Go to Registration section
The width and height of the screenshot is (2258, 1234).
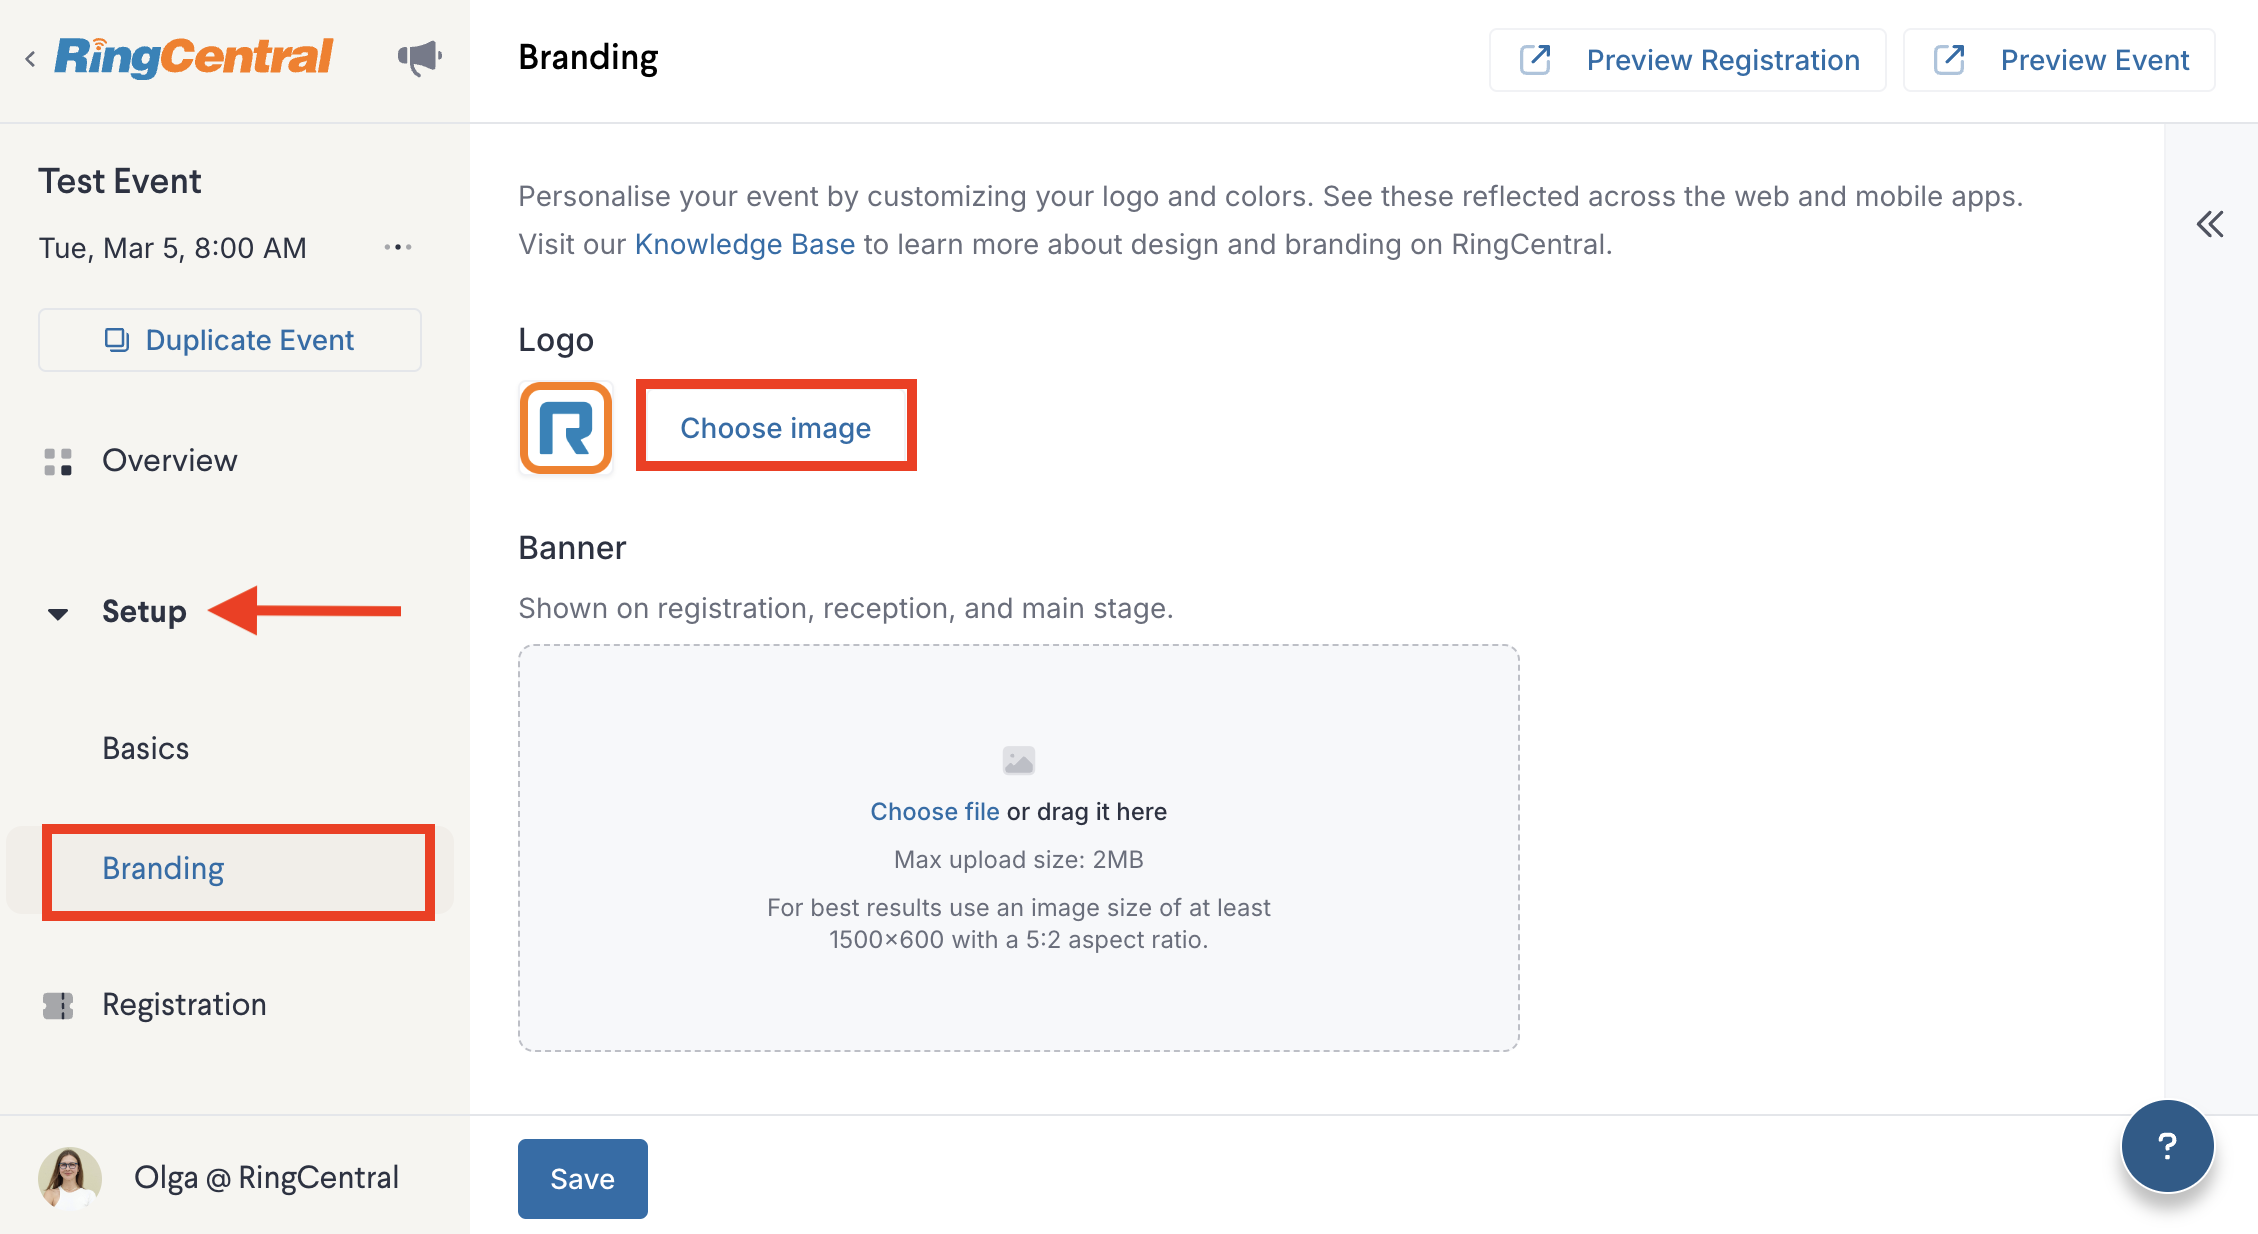click(184, 1004)
